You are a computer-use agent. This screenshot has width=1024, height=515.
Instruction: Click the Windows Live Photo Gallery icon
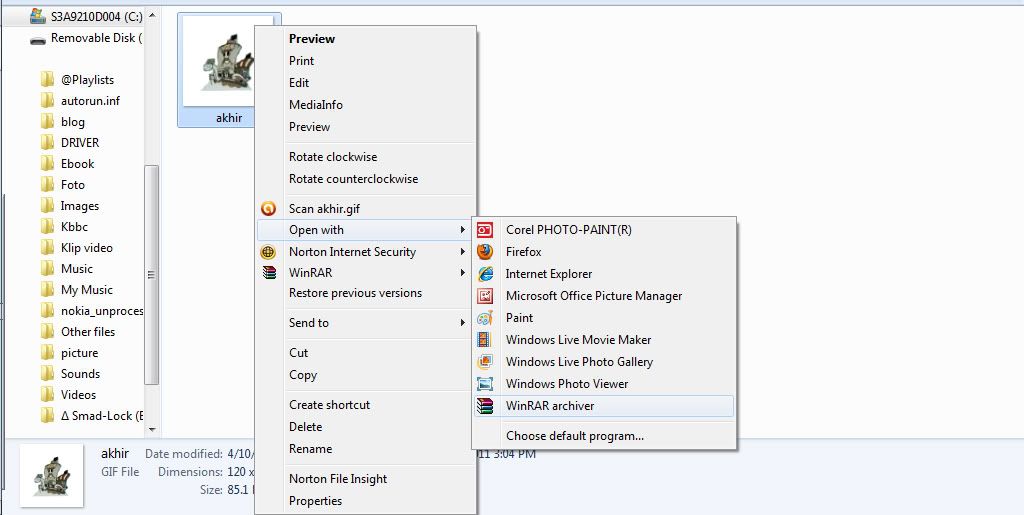point(485,362)
